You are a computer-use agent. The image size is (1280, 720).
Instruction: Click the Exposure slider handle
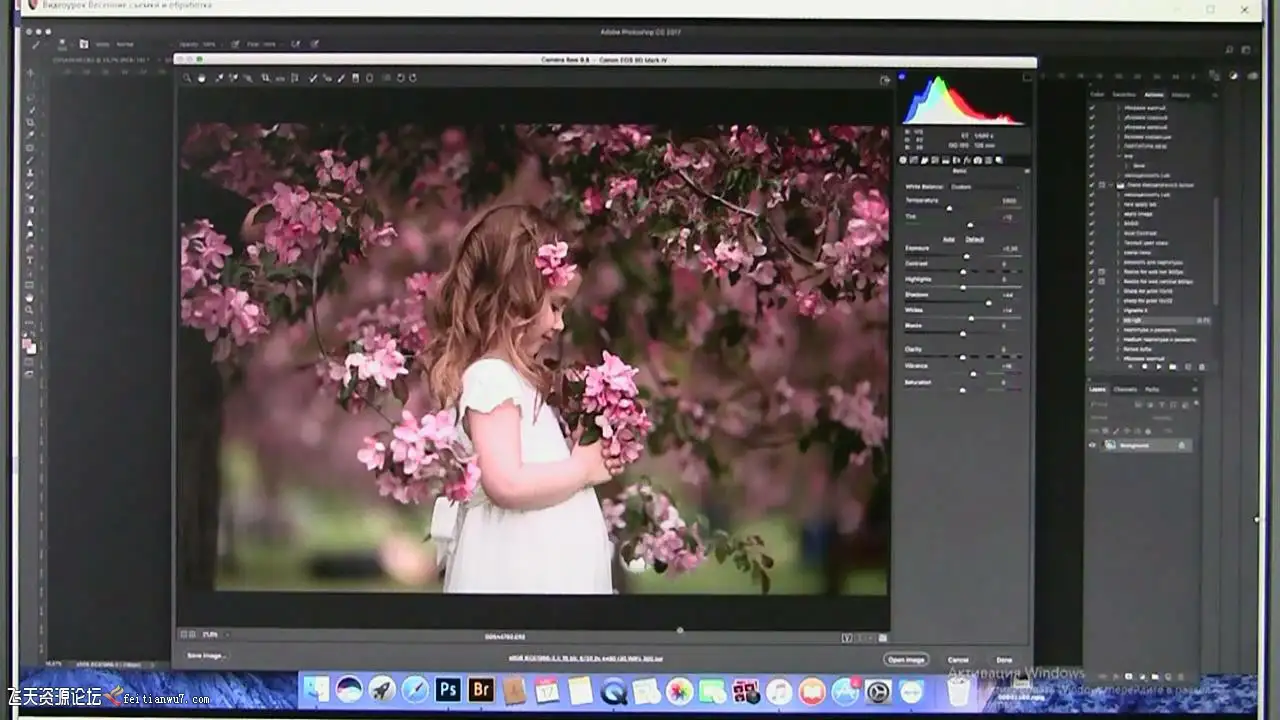coord(966,256)
